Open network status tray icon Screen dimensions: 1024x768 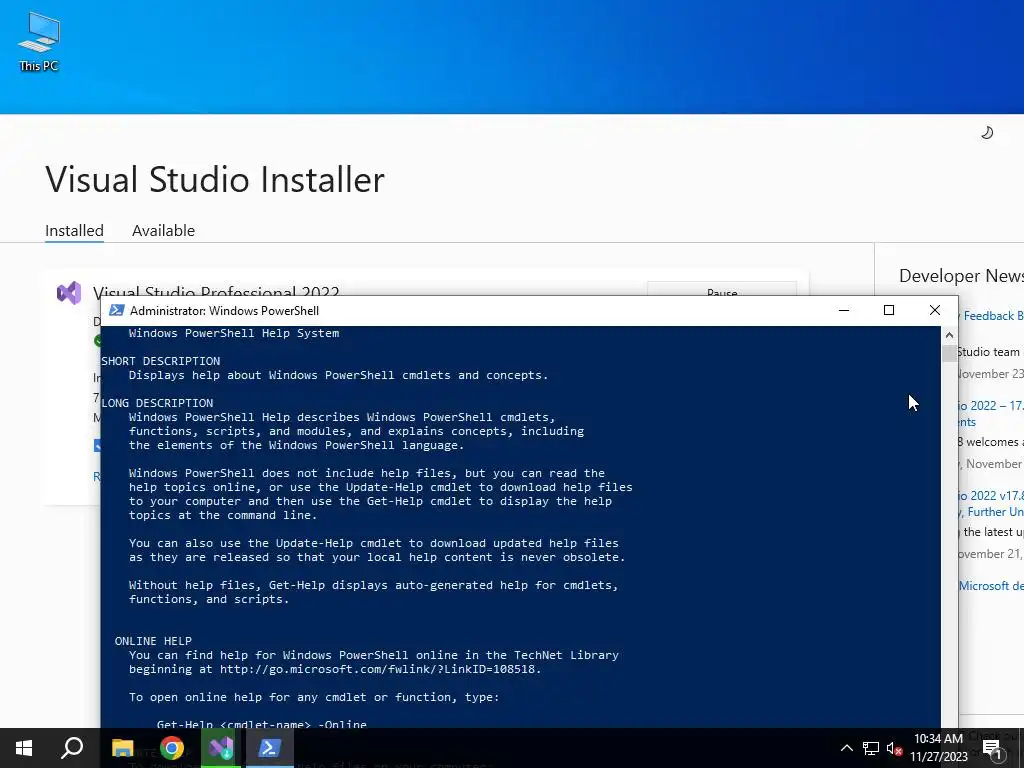pos(871,748)
